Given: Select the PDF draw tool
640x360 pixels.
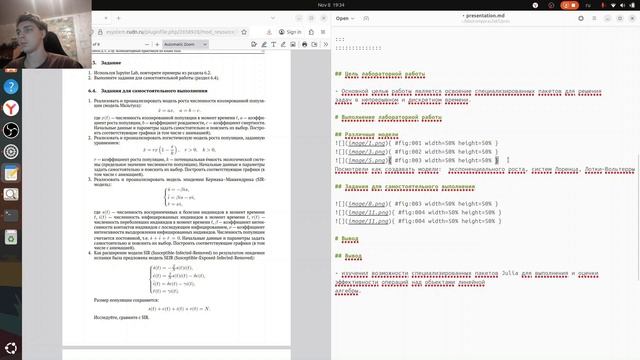Looking at the screenshot, I should coord(283,44).
